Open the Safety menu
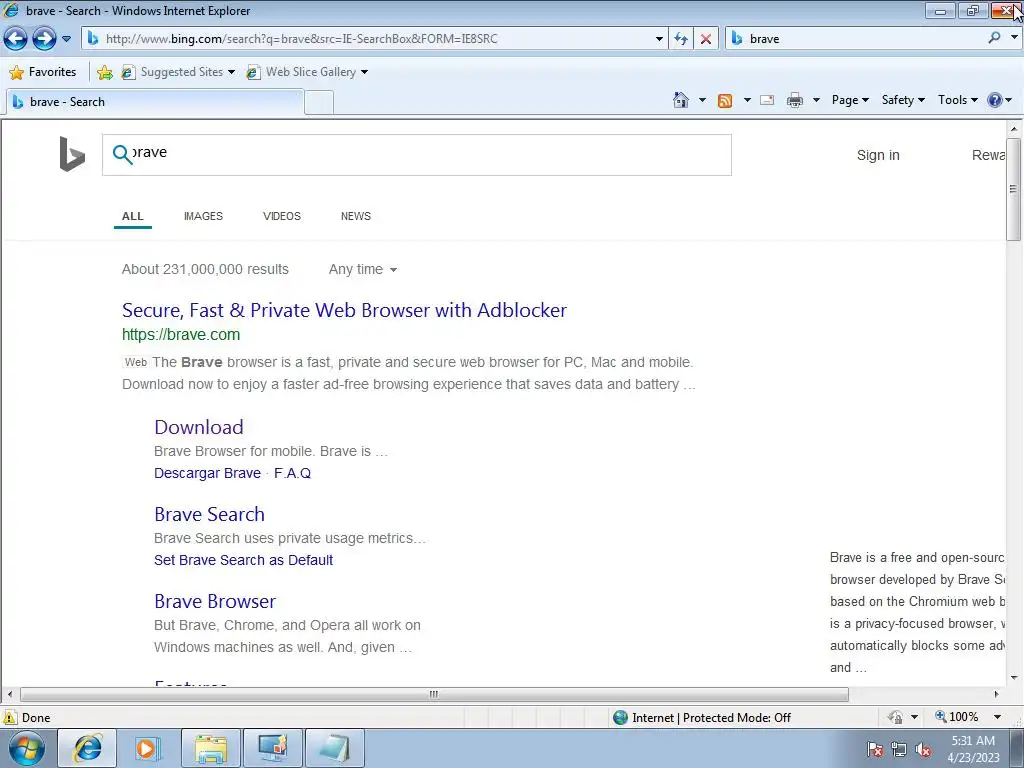The image size is (1024, 768). coord(903,100)
